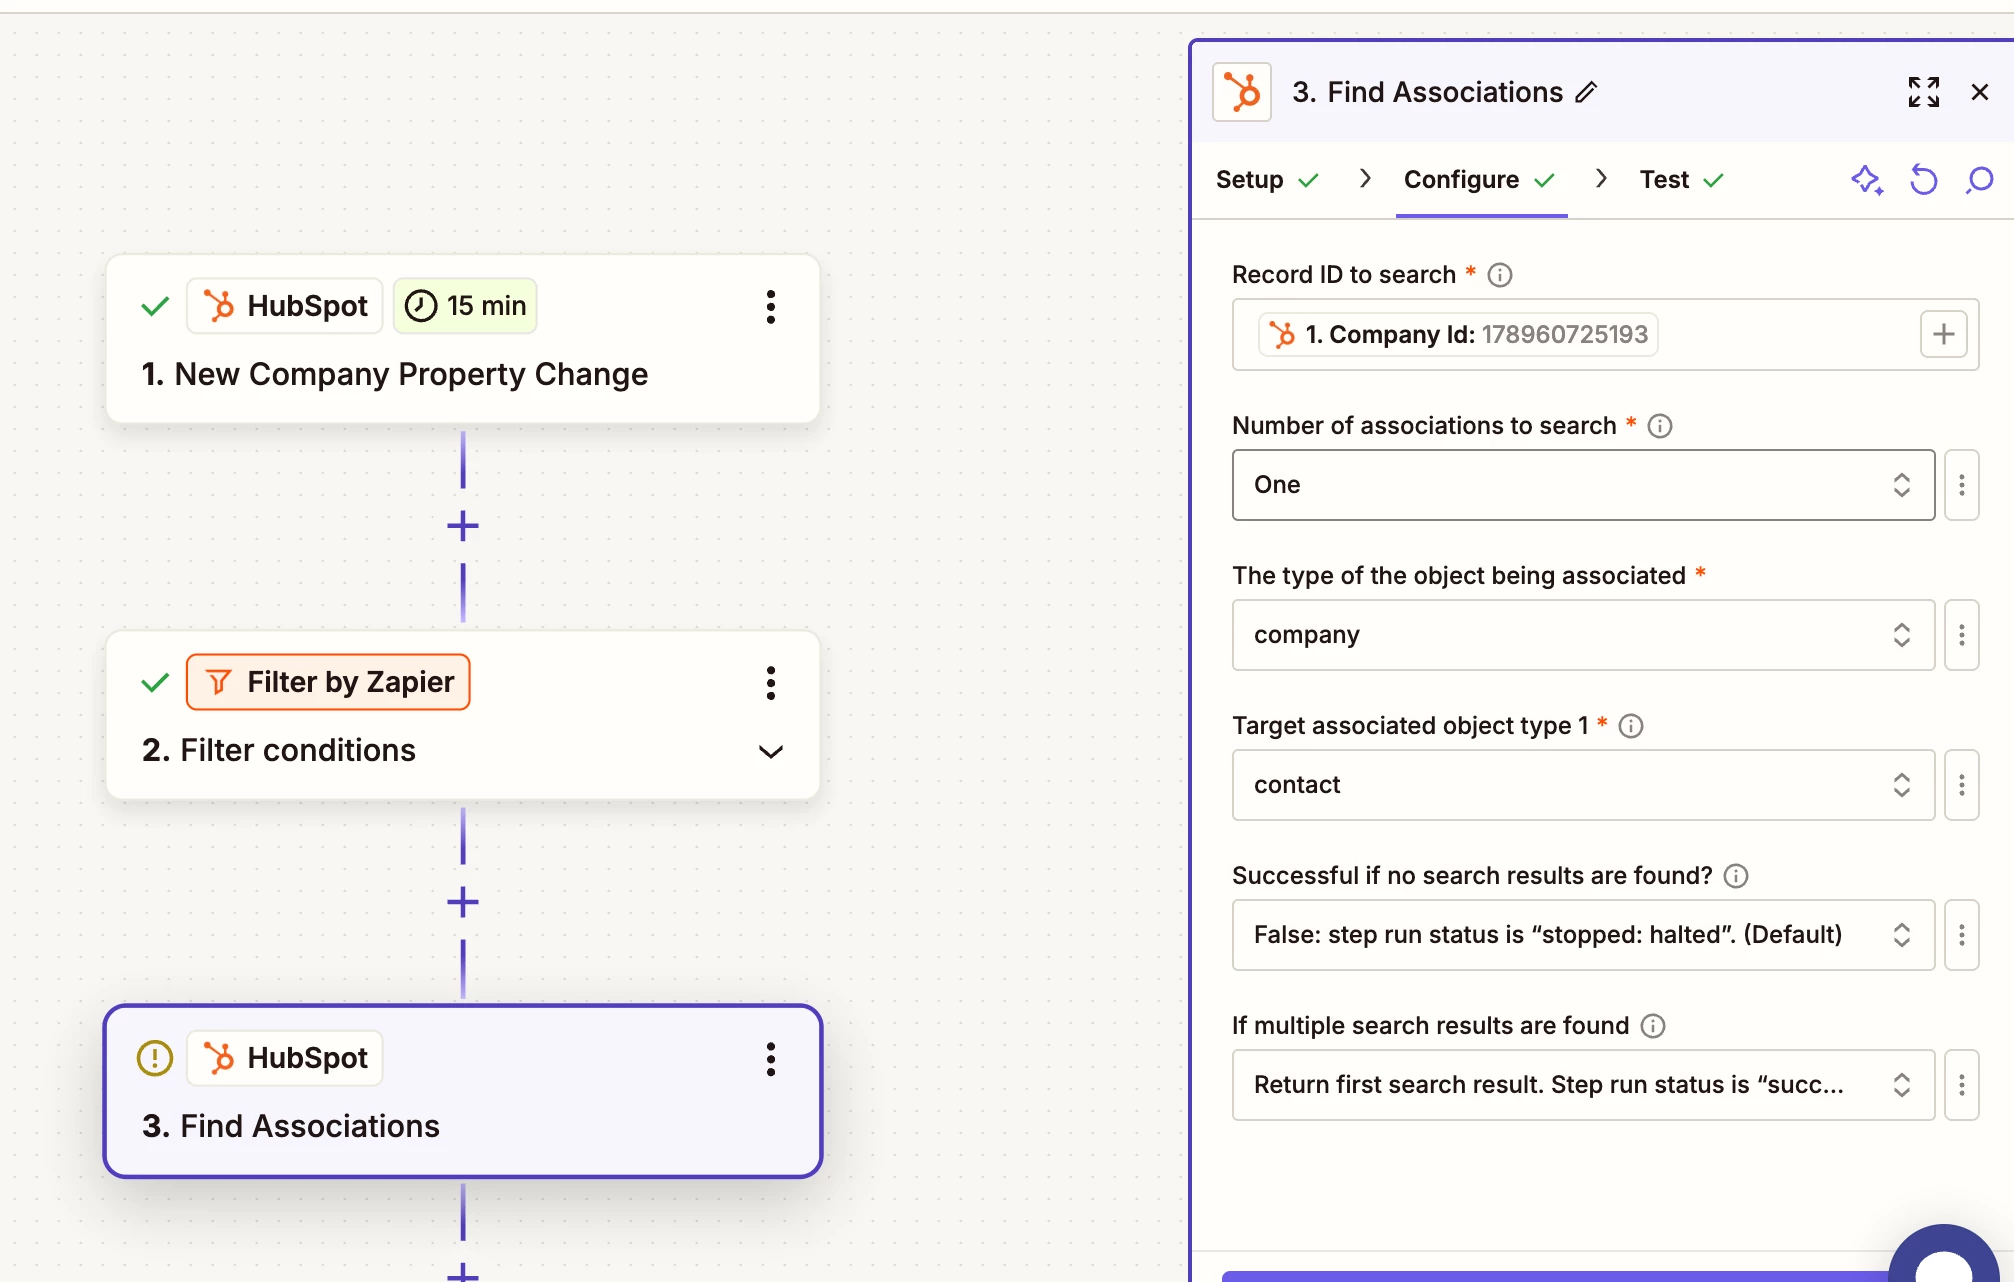Click the Record ID to search input field
This screenshot has height=1282, width=2014.
pos(1605,335)
